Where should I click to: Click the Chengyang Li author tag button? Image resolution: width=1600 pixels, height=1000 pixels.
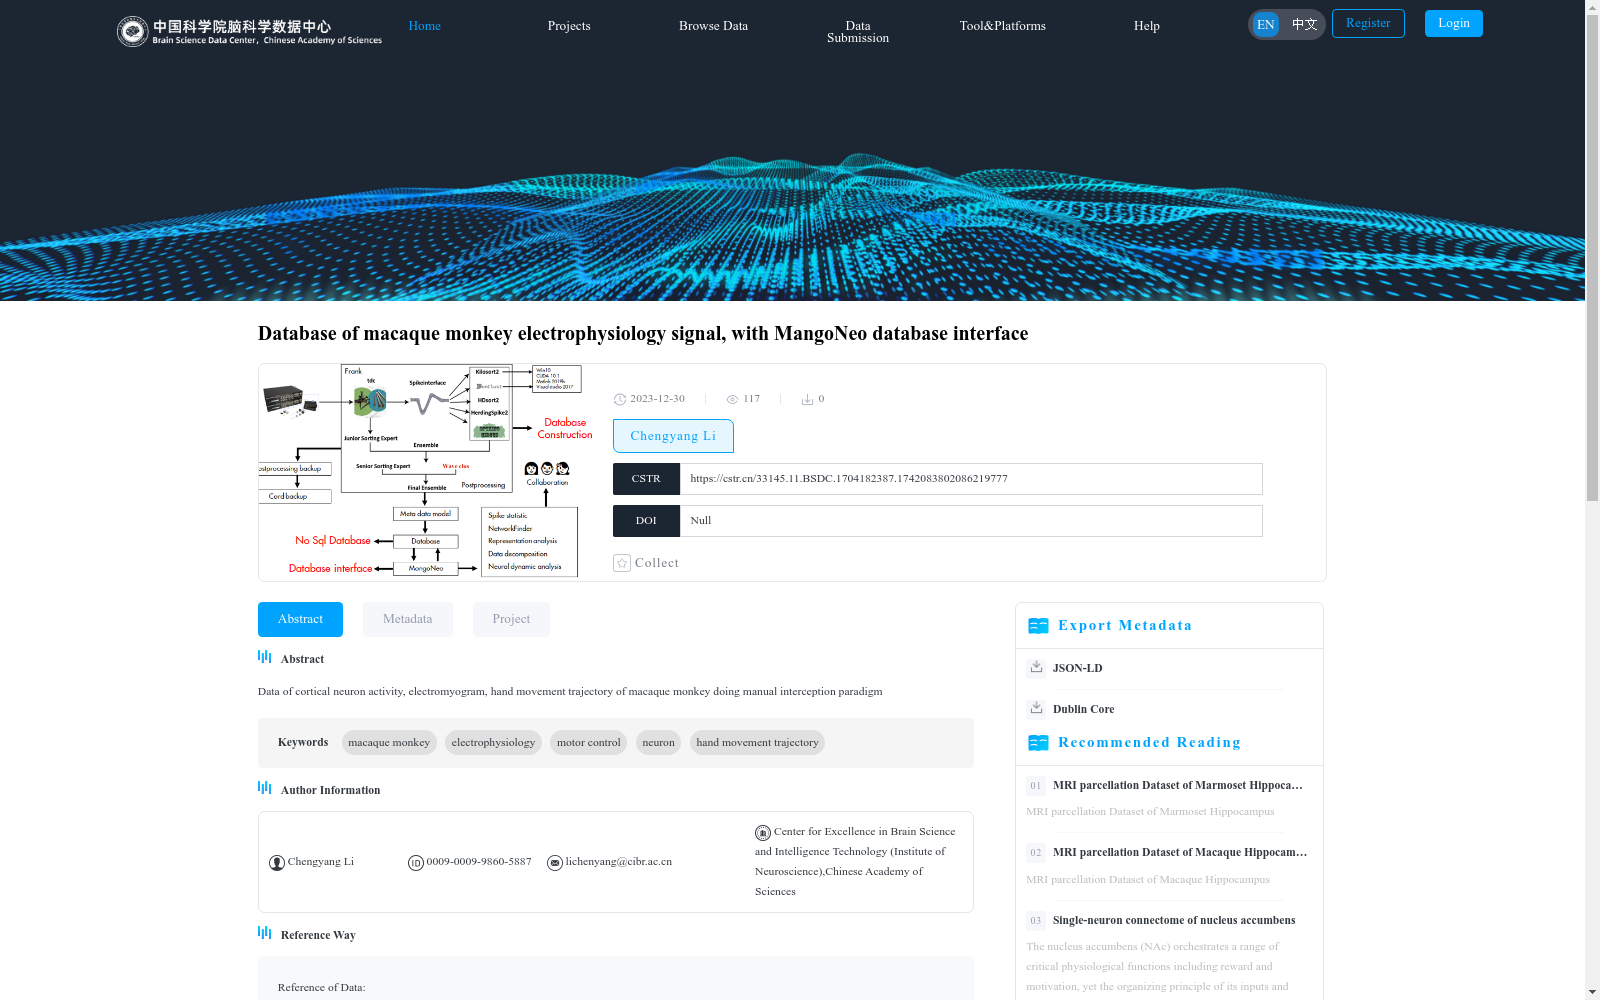[673, 436]
